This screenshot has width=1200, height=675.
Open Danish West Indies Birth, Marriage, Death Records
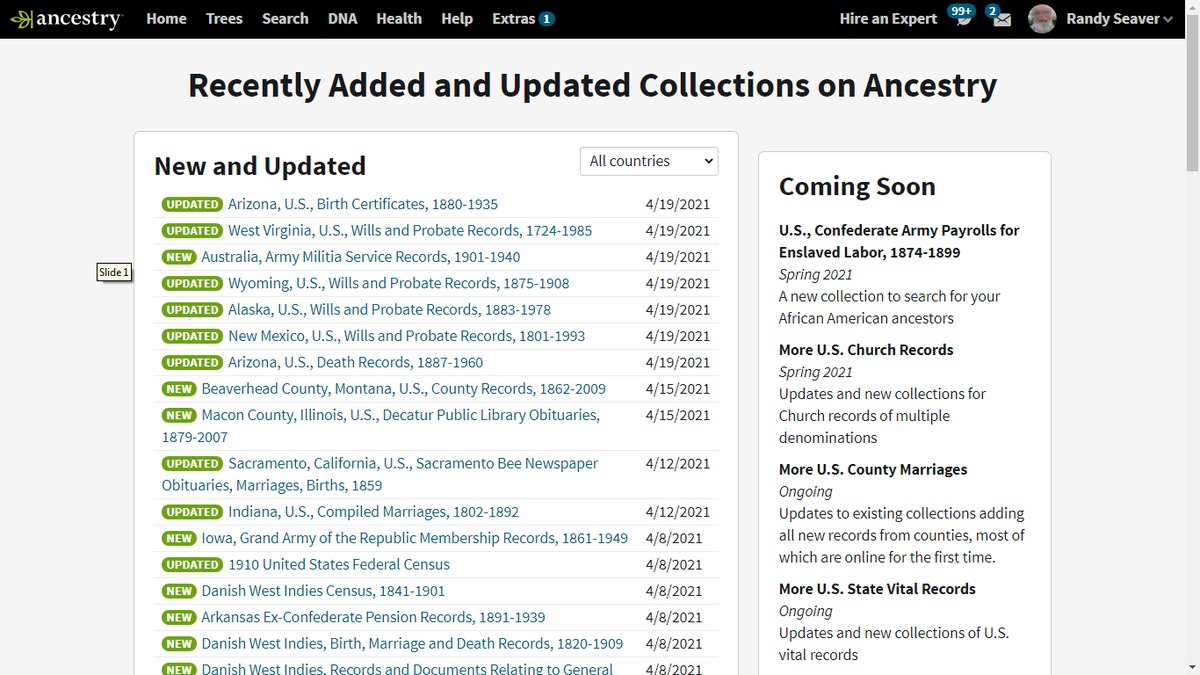coord(412,644)
